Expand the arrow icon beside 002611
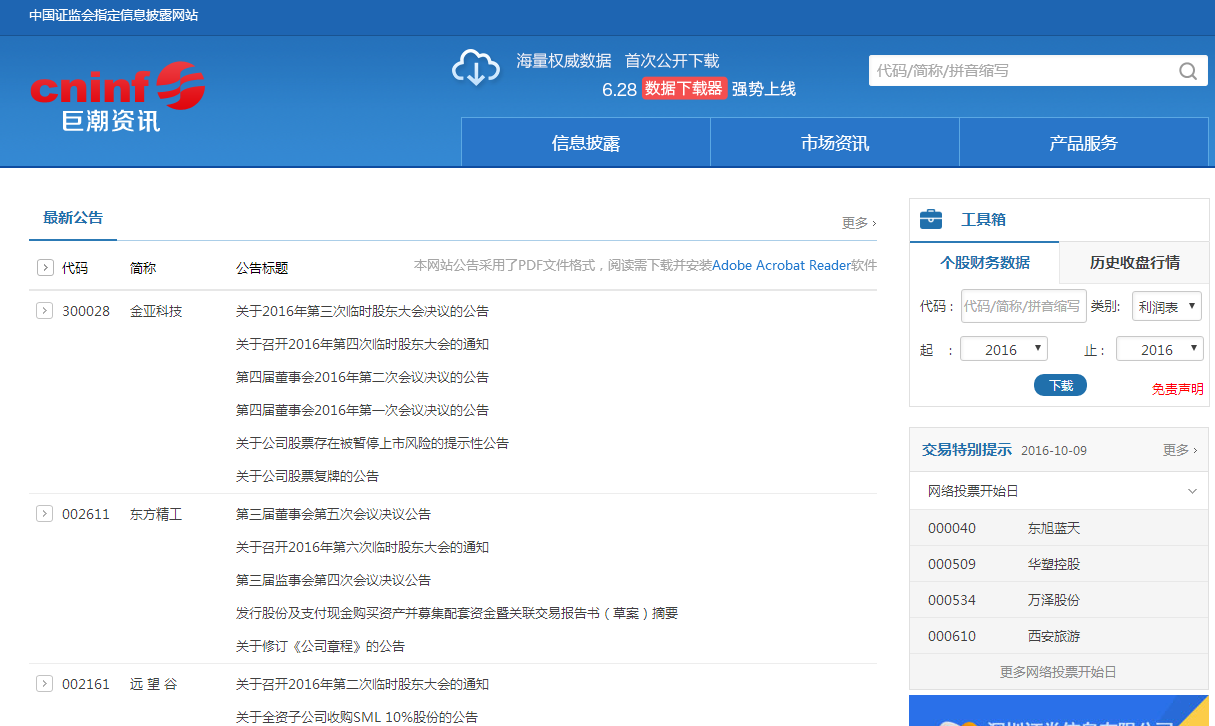 44,514
